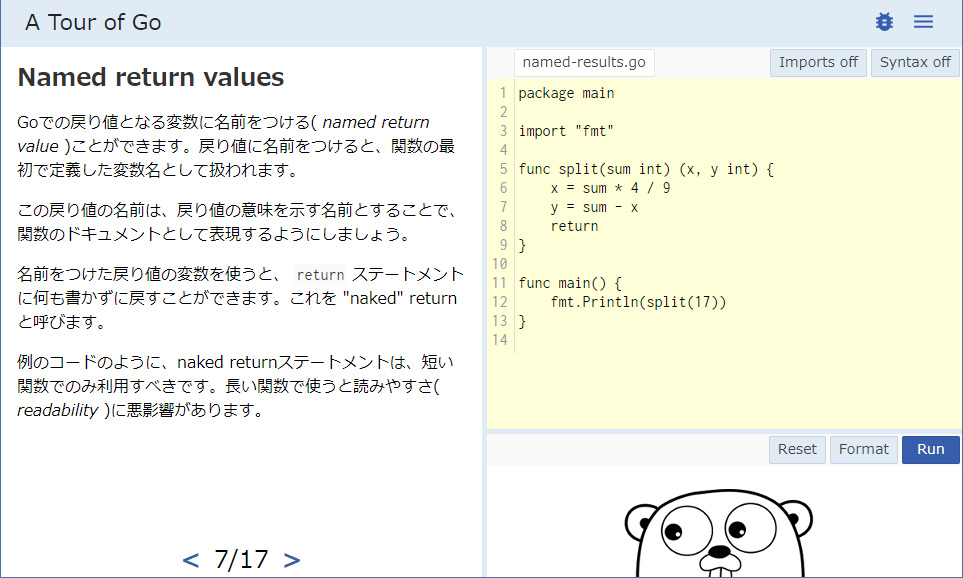
Task: Select the named-results.go tab
Action: pyautogui.click(x=584, y=62)
